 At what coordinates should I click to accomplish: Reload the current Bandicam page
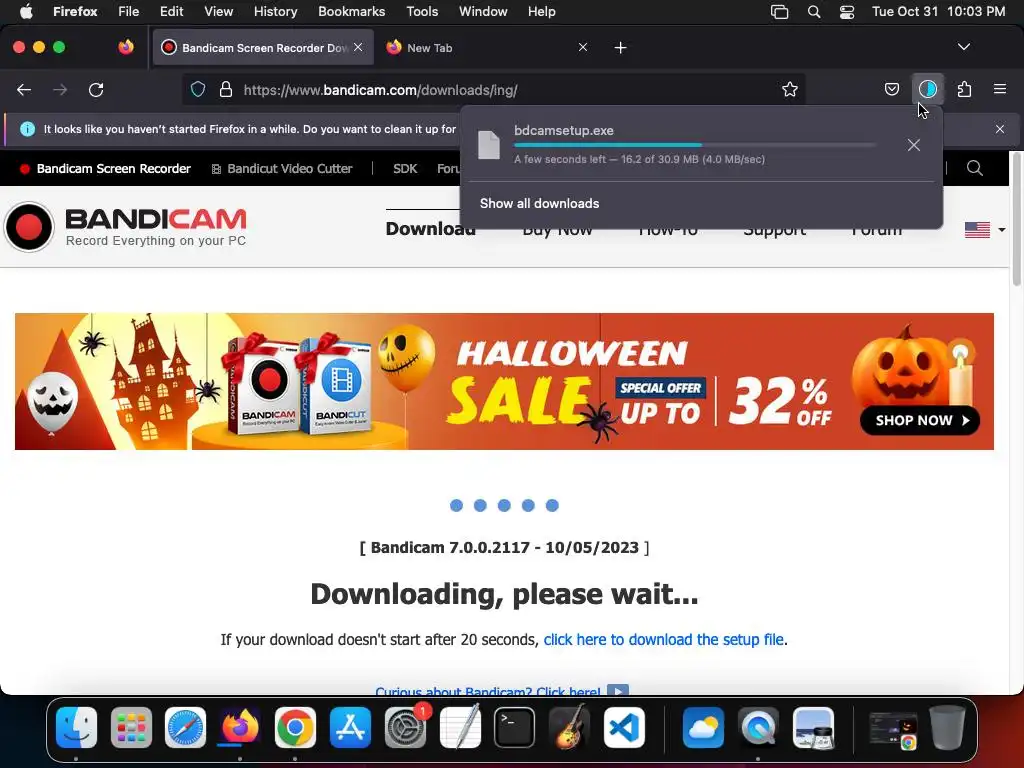[96, 89]
